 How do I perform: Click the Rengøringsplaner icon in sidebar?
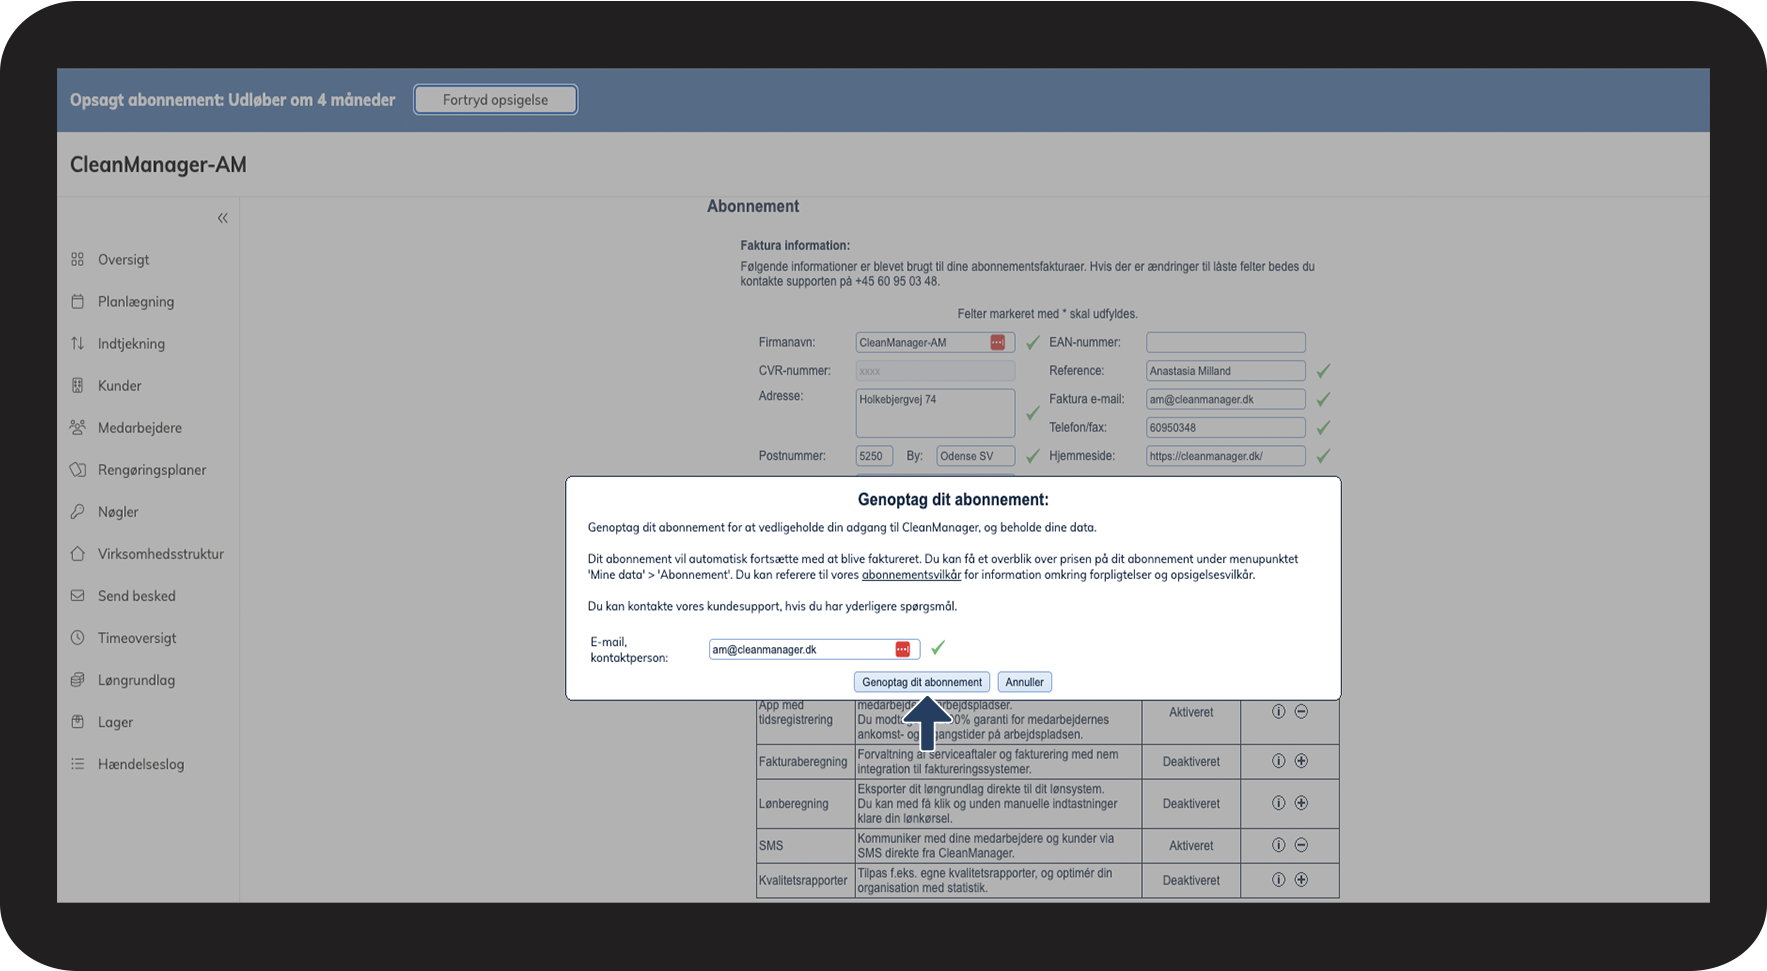pyautogui.click(x=77, y=469)
